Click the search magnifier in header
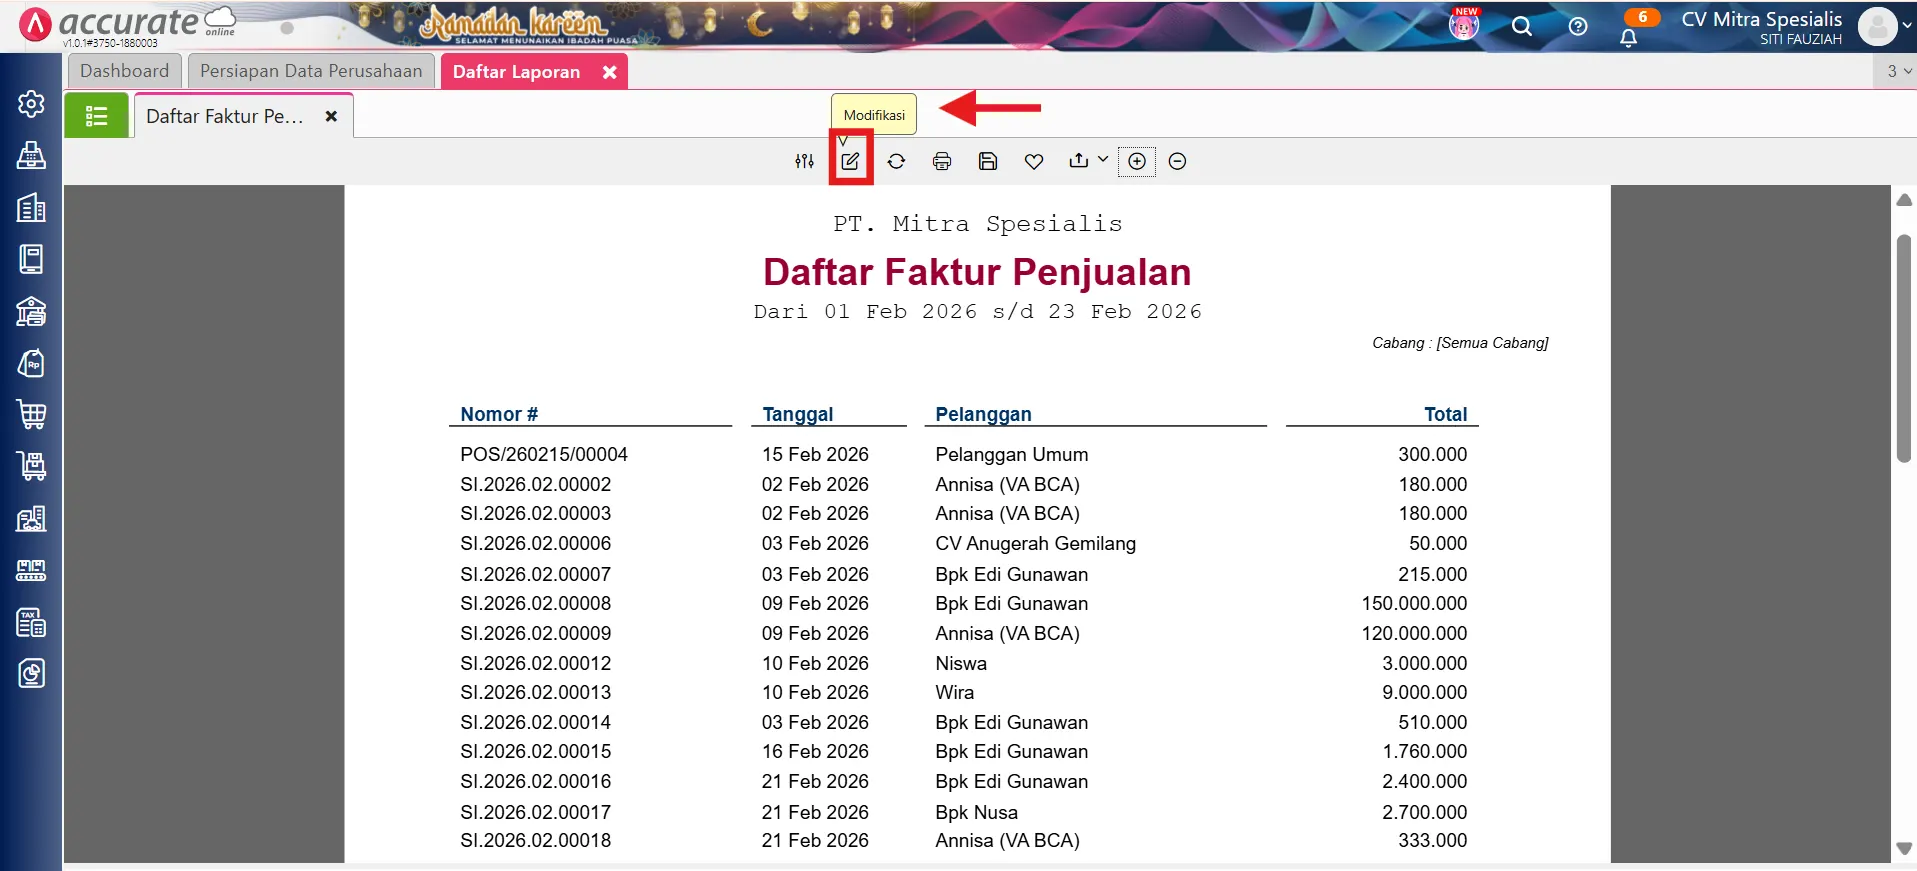The height and width of the screenshot is (871, 1917). coord(1521,27)
